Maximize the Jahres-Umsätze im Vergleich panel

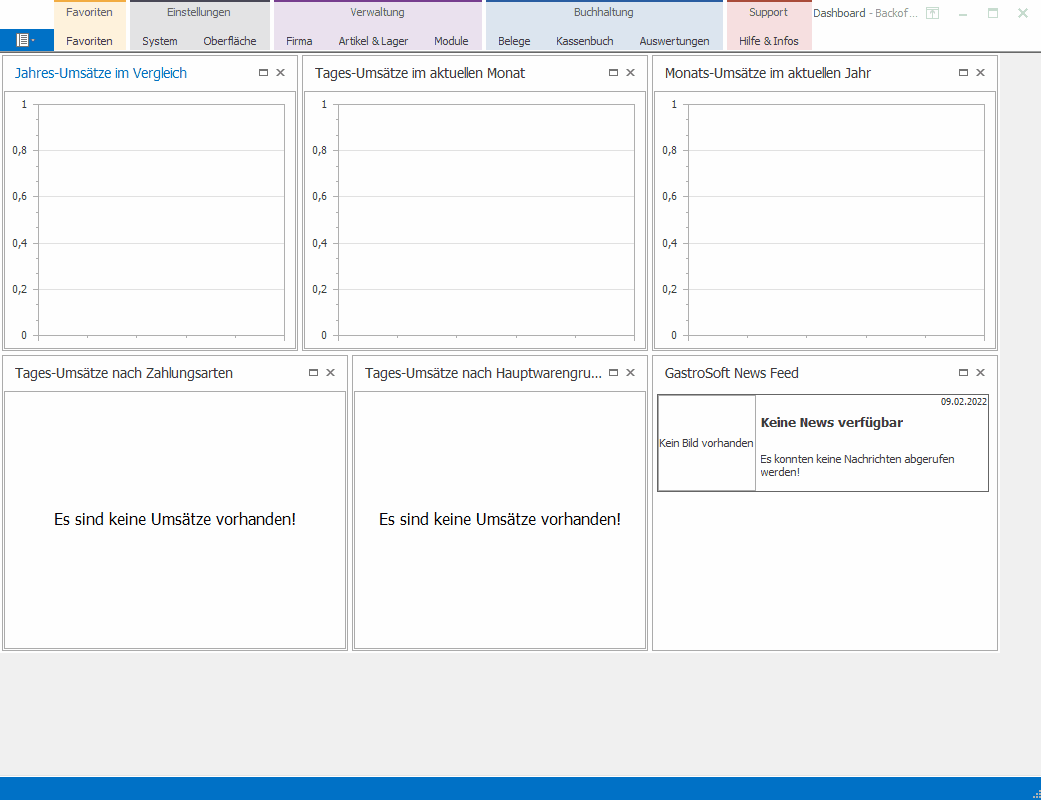(263, 73)
